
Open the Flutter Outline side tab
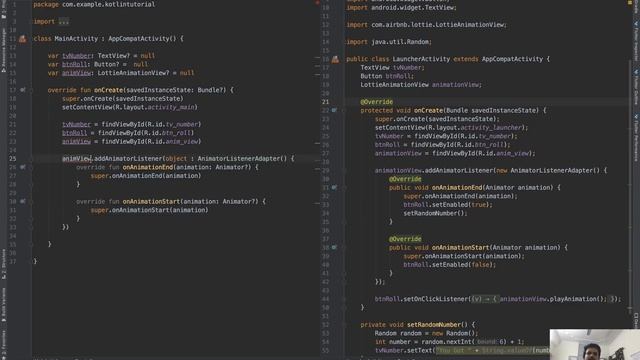click(x=636, y=87)
